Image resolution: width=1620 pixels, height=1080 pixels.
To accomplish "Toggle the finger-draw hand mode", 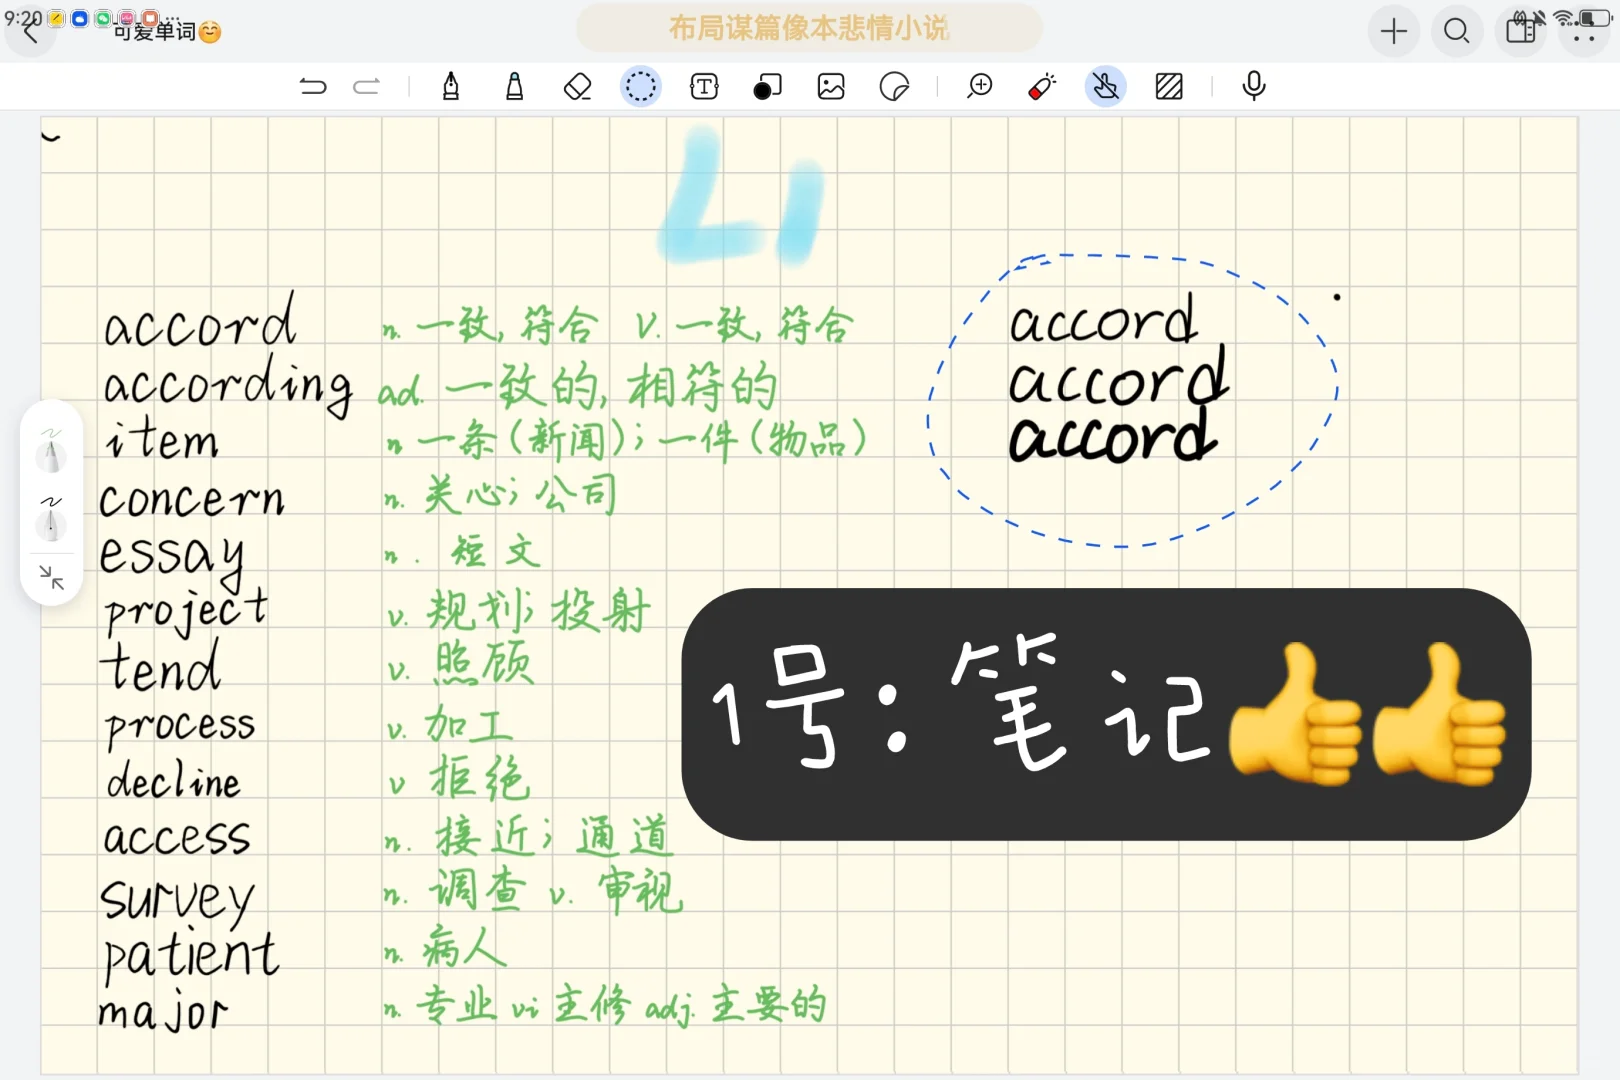I will pyautogui.click(x=1106, y=87).
